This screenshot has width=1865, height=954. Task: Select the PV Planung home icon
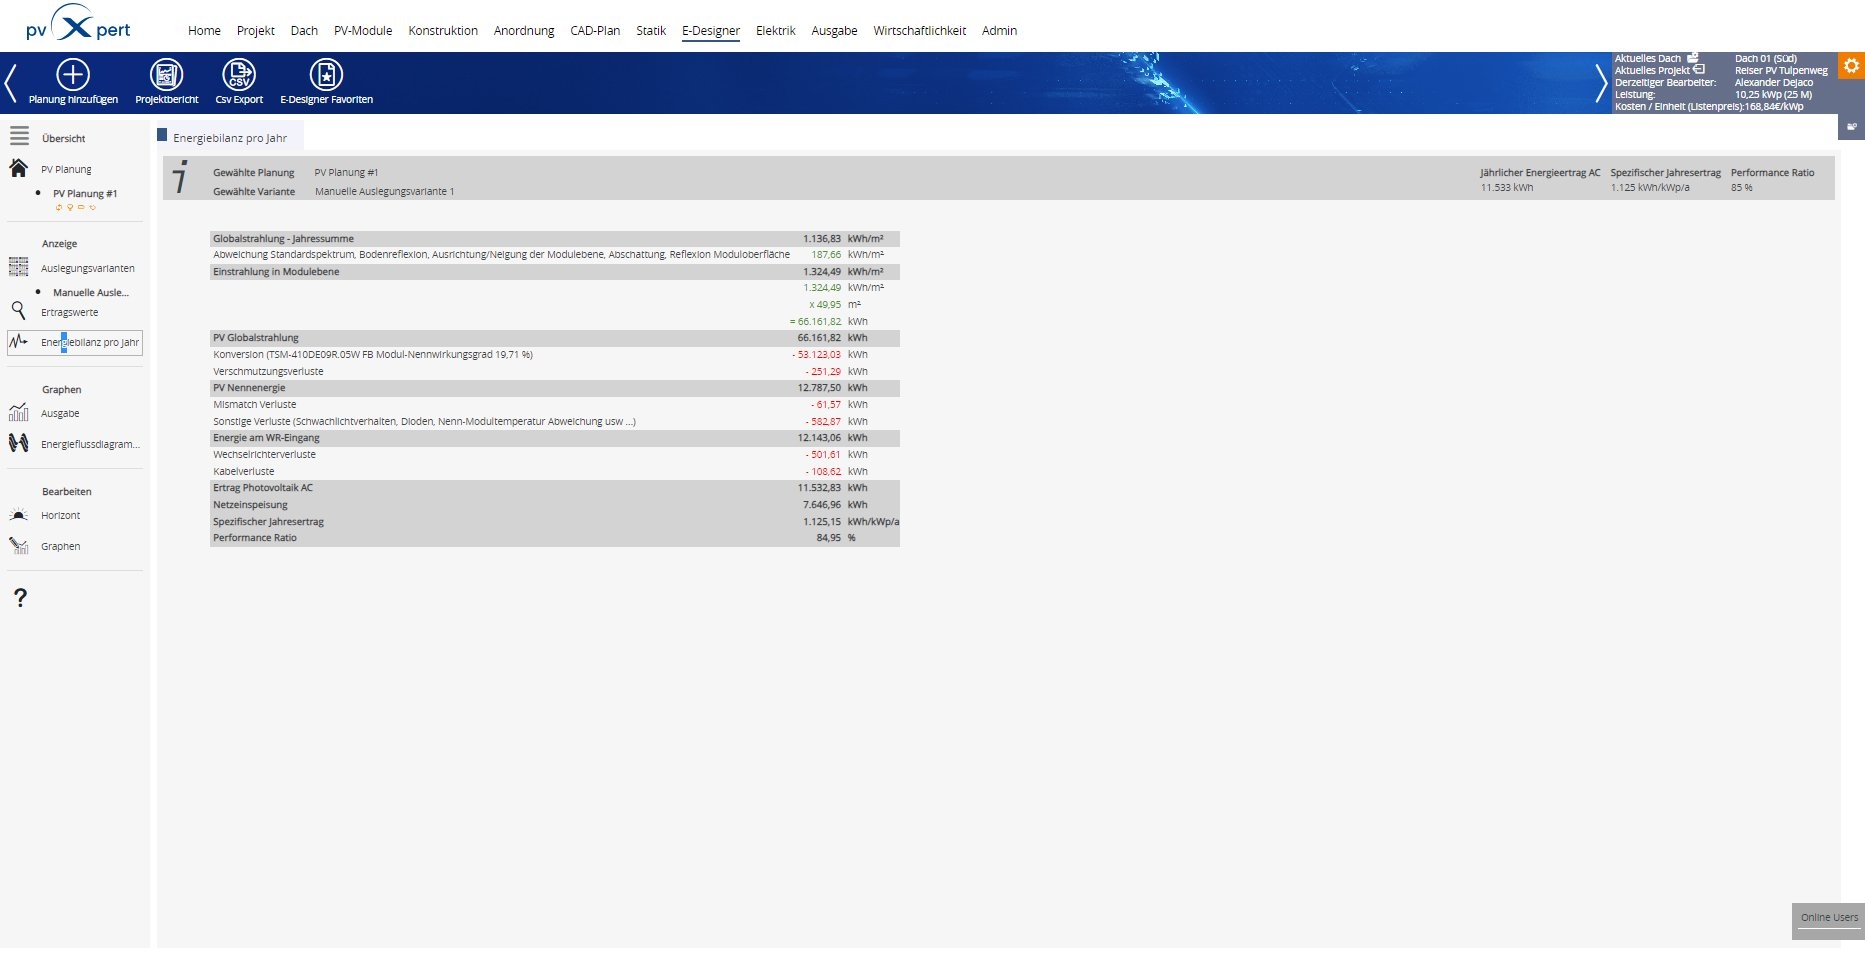[x=17, y=168]
